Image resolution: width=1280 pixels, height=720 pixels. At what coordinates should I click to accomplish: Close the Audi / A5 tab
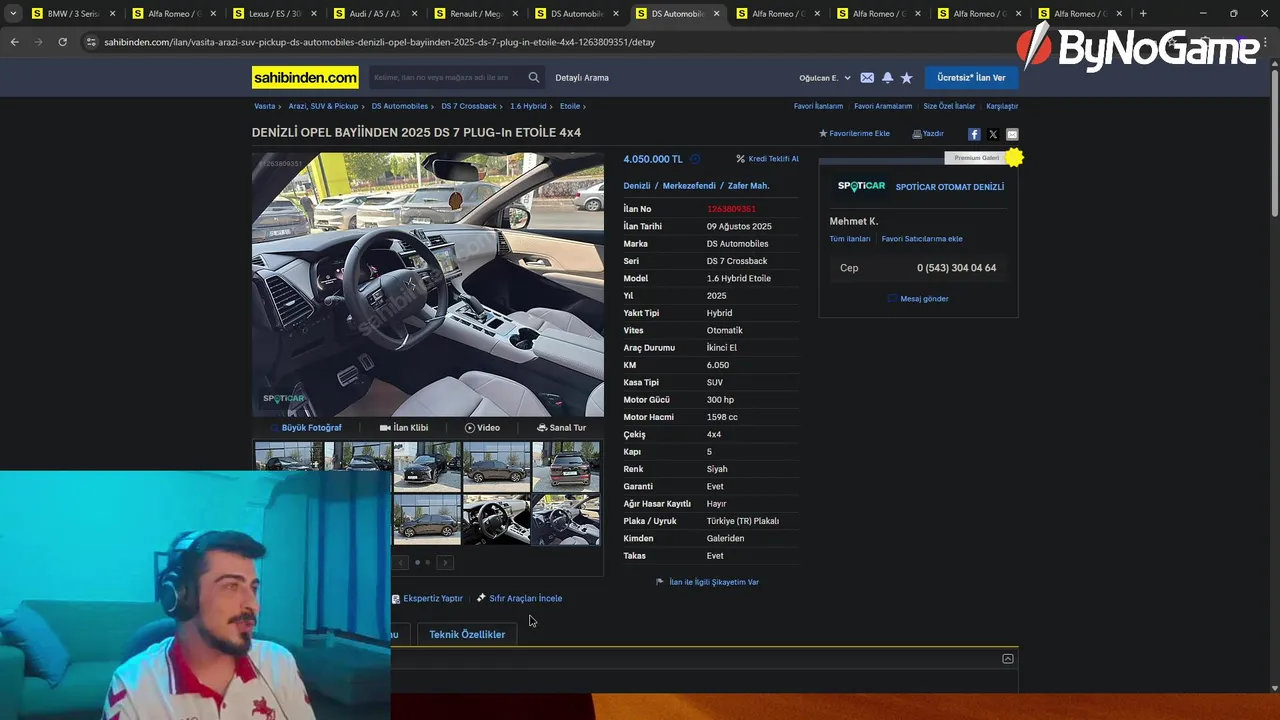click(x=414, y=14)
